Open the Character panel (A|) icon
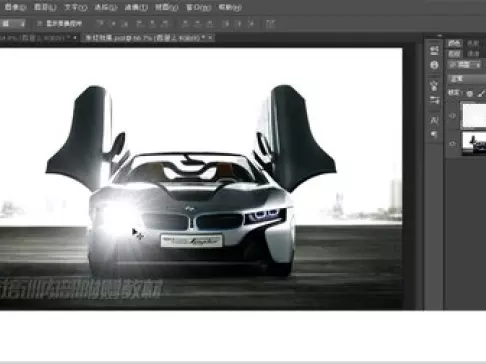The width and height of the screenshot is (486, 364). tap(434, 120)
